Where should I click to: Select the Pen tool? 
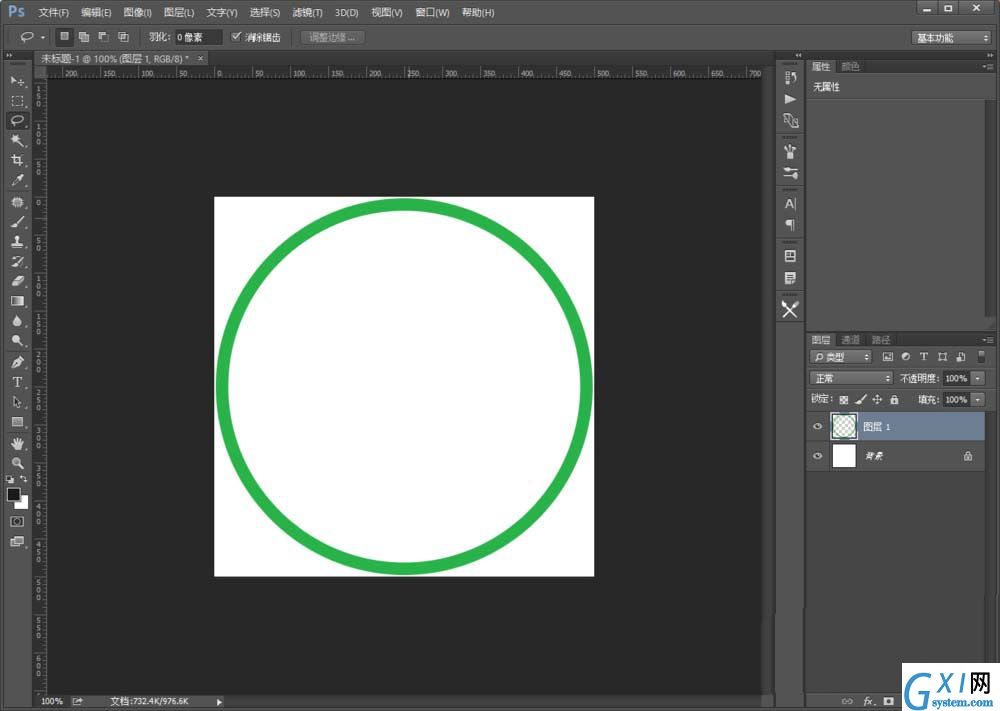pos(17,362)
